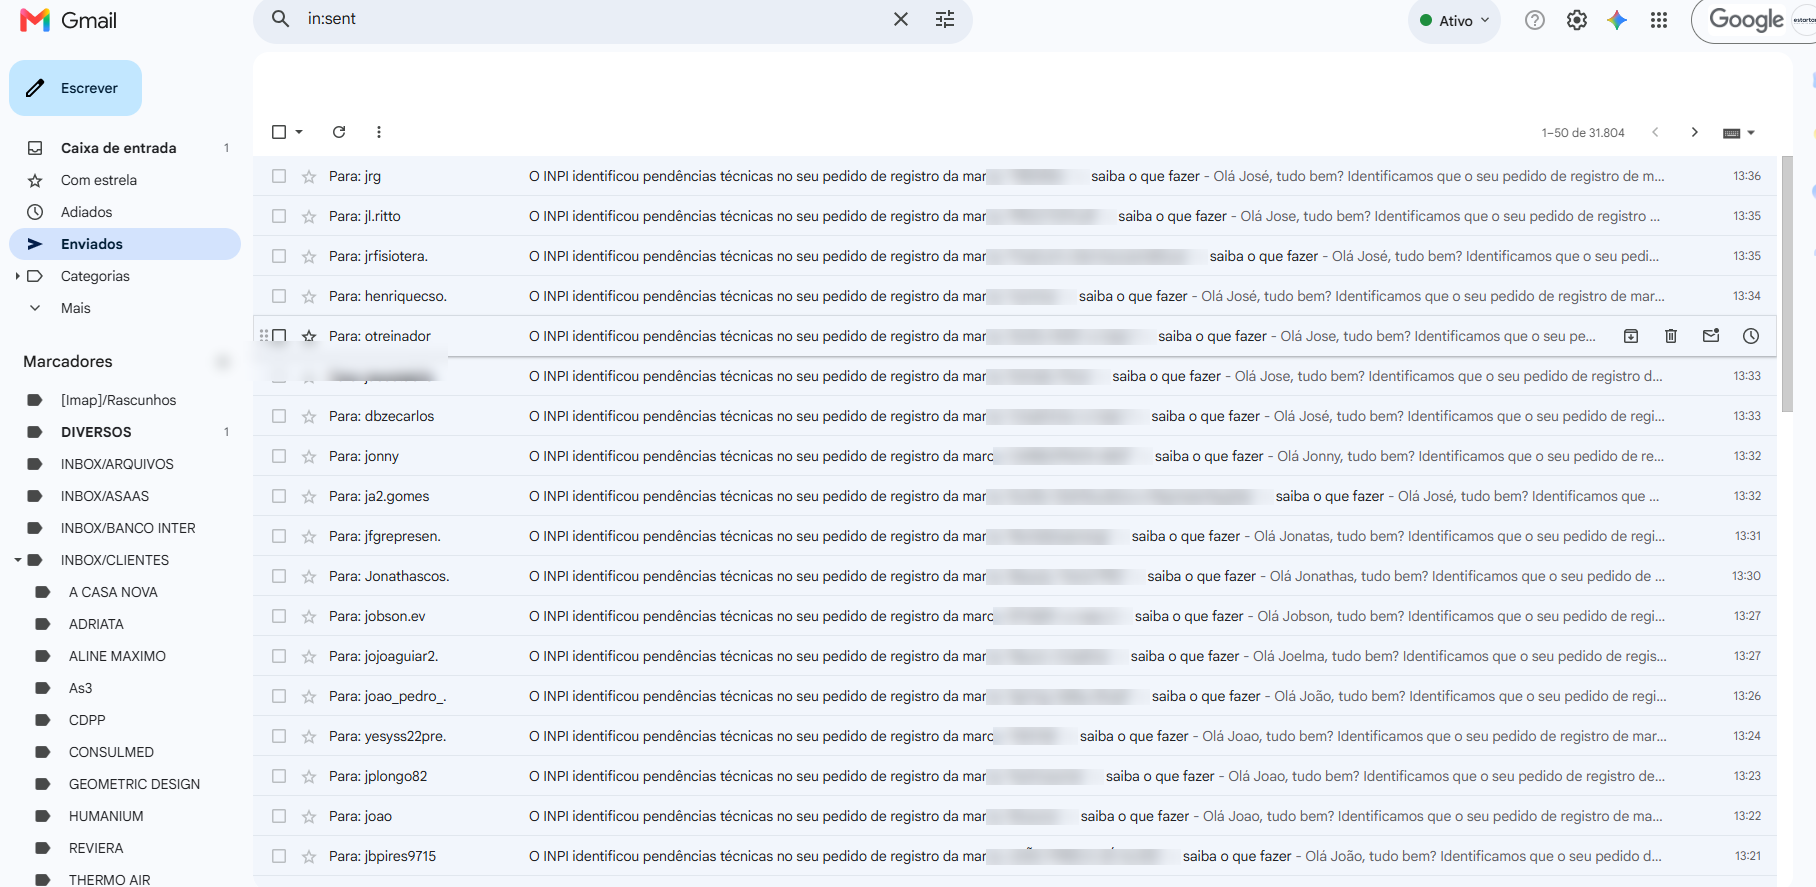Open the Settings gear
The width and height of the screenshot is (1816, 887).
[x=1577, y=20]
